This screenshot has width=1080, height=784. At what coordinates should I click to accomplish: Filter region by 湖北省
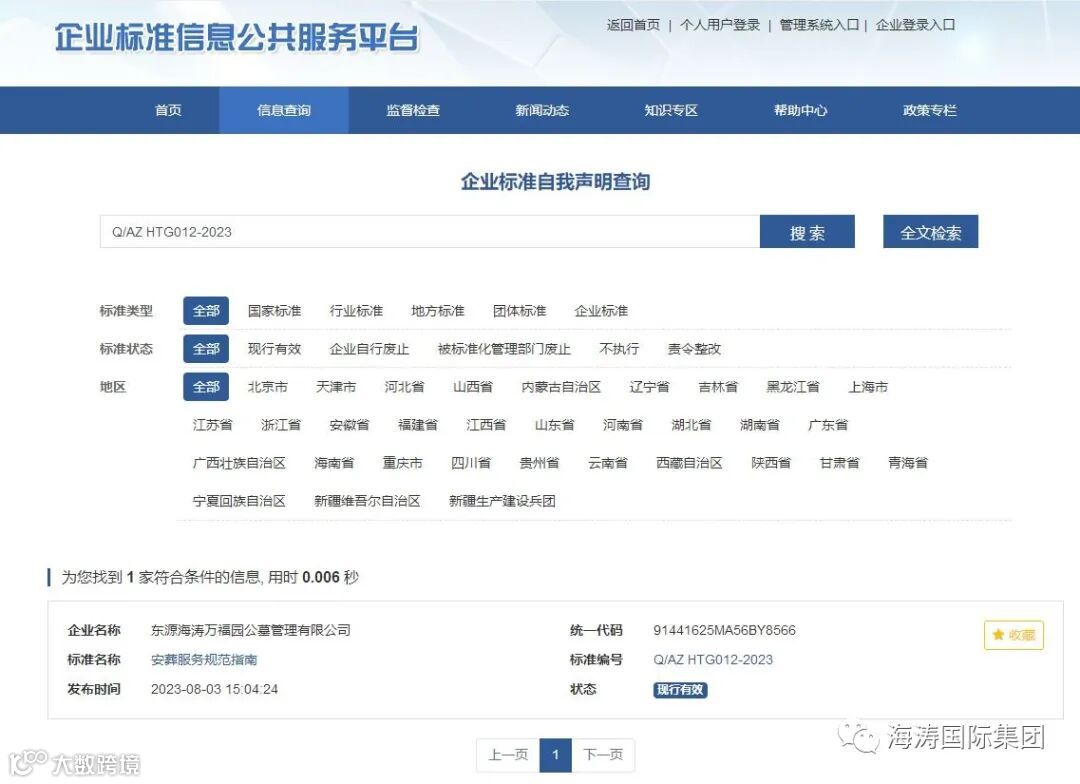691,424
